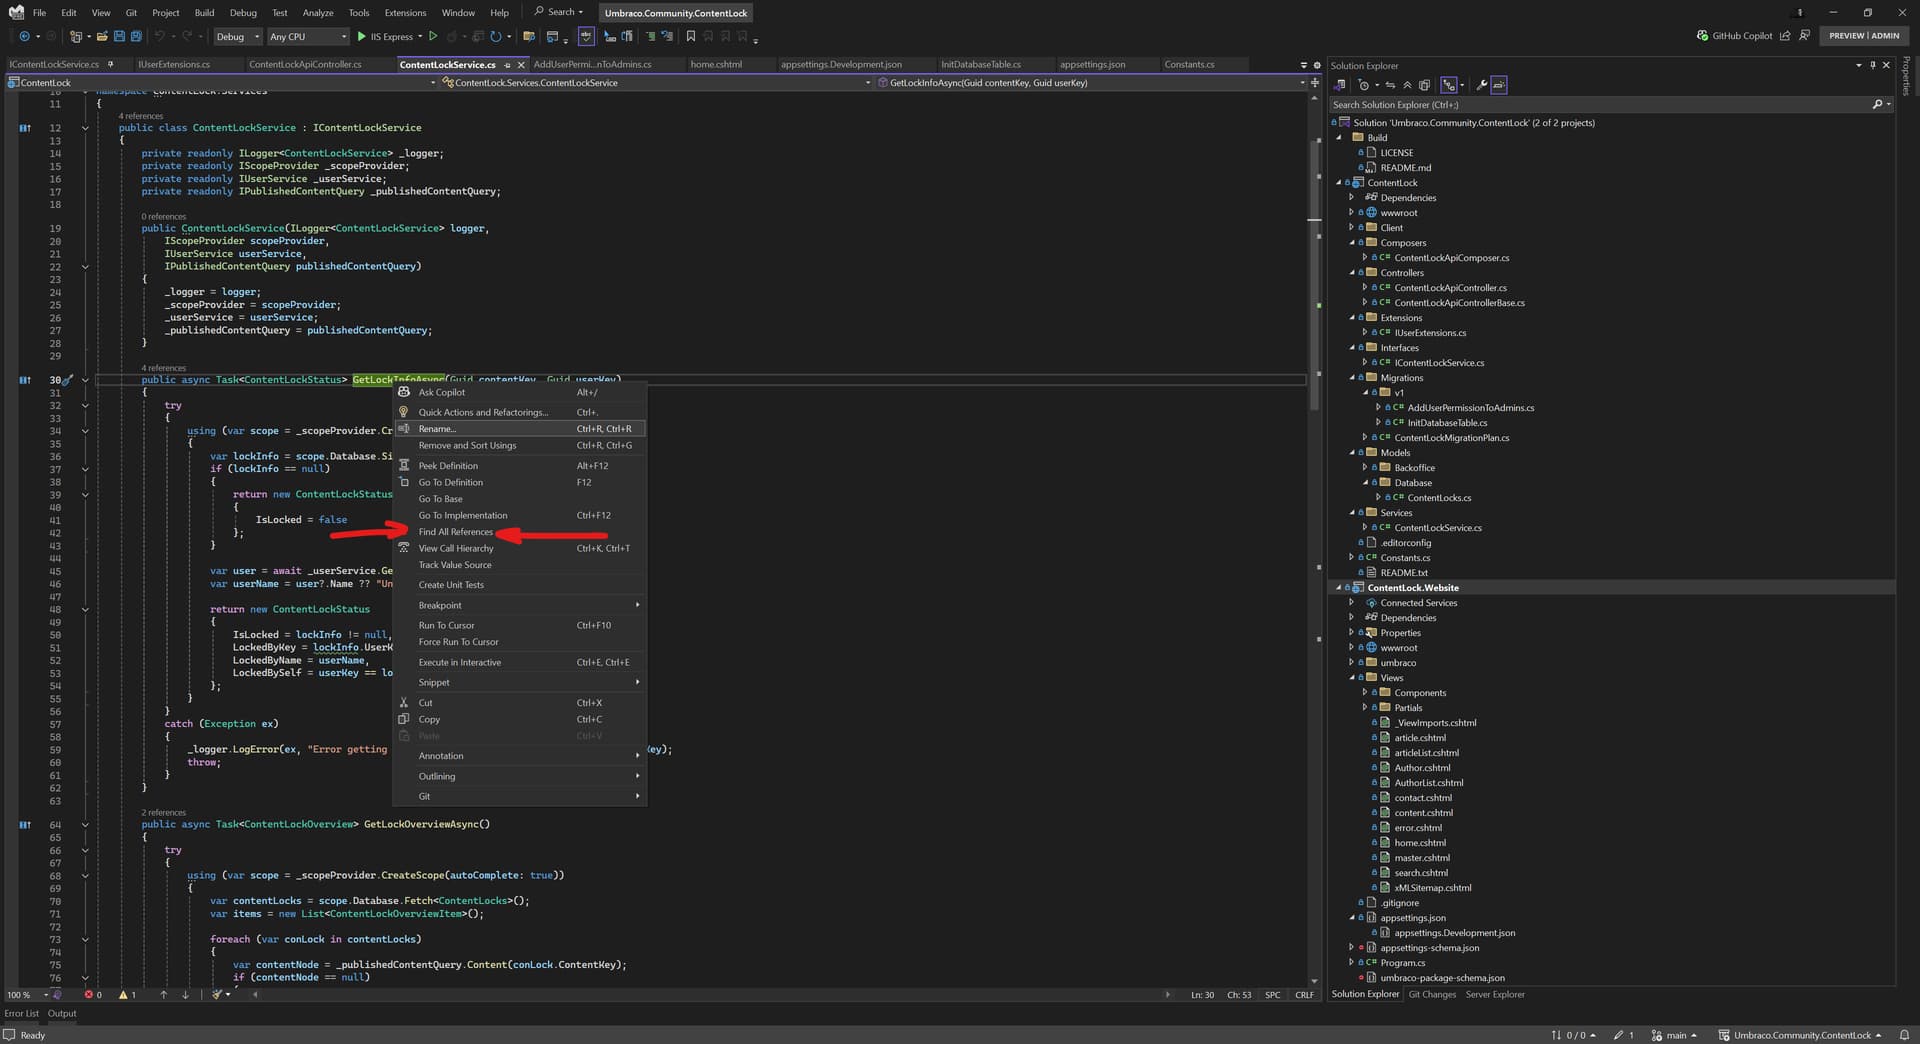Click the bookmark icon in the toolbar

[x=690, y=36]
